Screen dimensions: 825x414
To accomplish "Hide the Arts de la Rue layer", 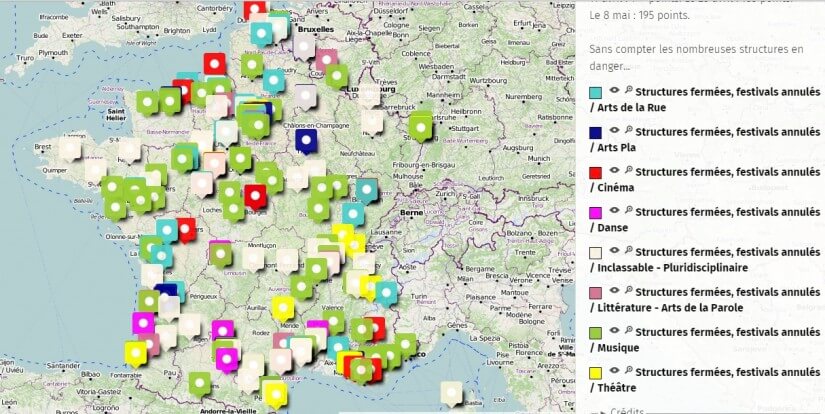I will pos(614,90).
